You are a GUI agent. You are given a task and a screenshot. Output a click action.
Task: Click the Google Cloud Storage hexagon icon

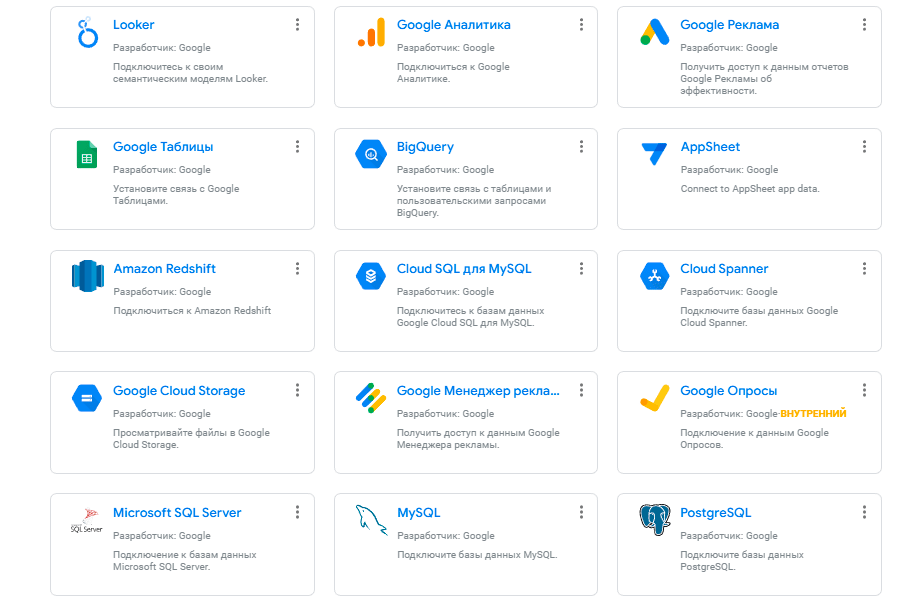(x=87, y=398)
